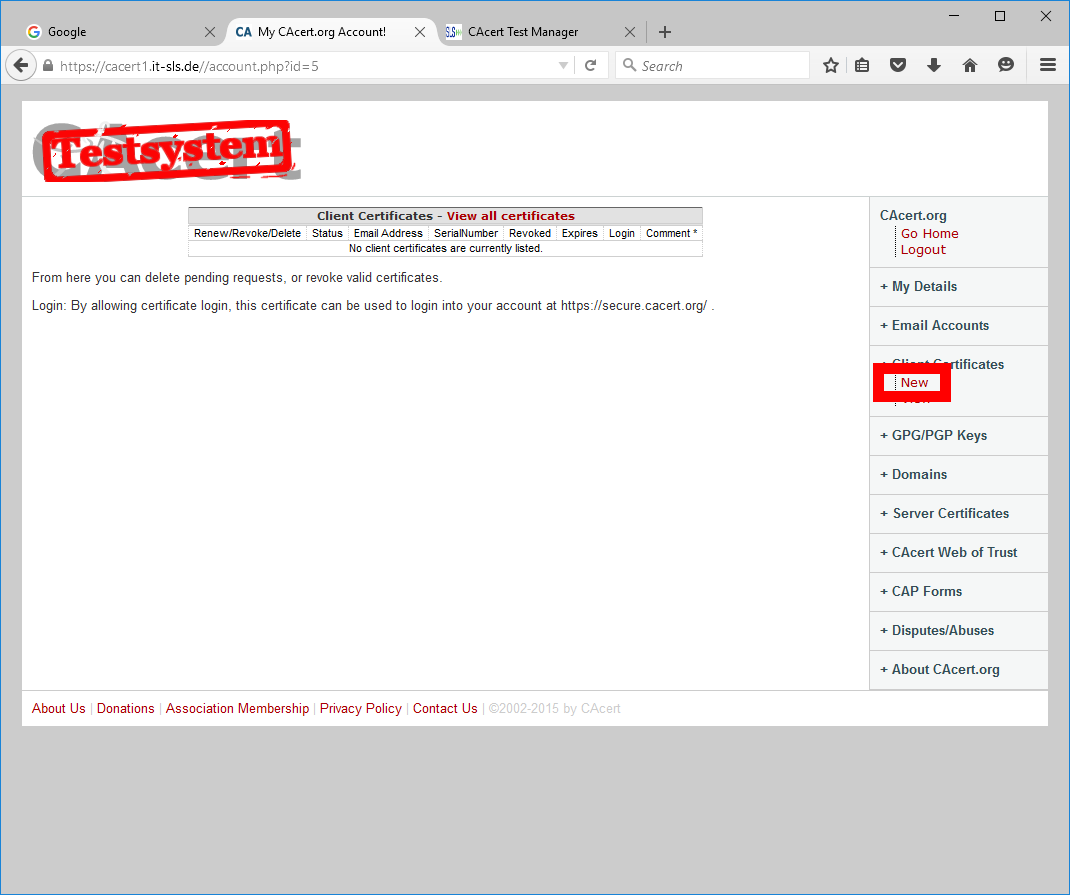Switch to the Google tab

(x=110, y=32)
